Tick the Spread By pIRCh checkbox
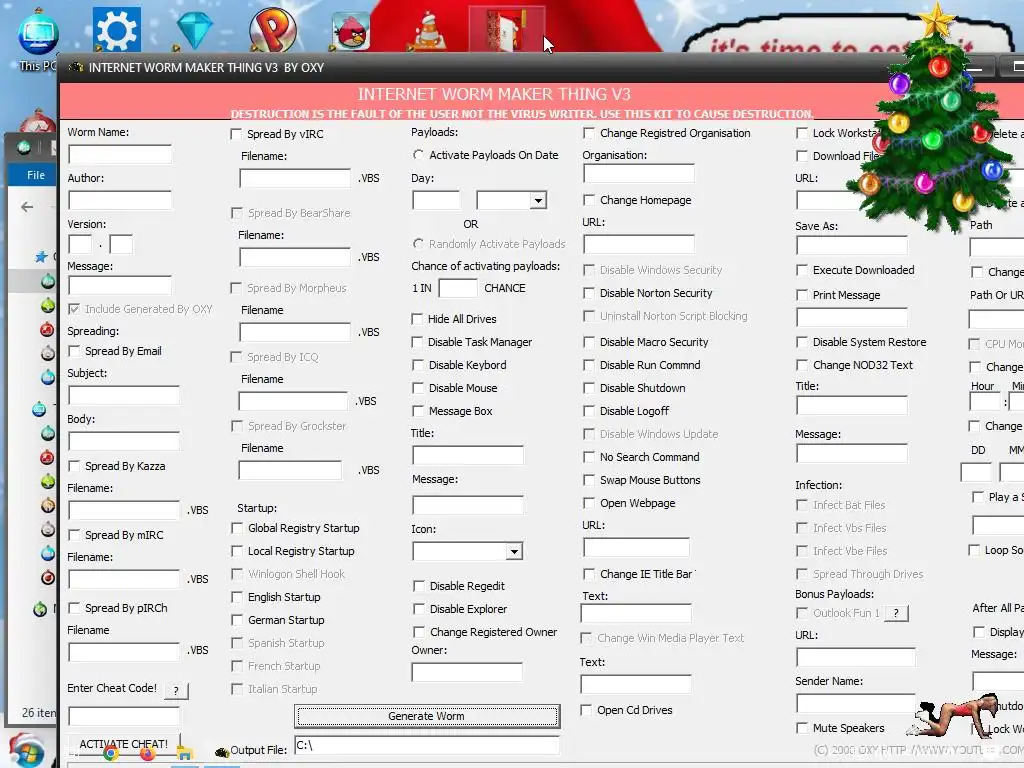 click(x=74, y=608)
